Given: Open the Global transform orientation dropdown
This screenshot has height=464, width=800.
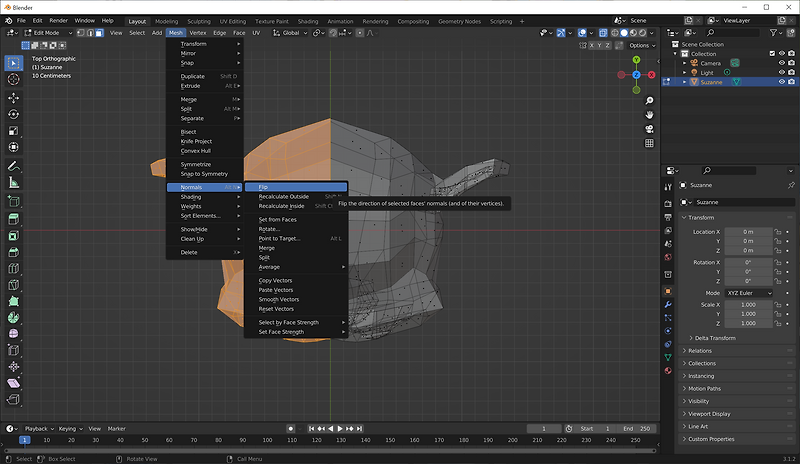Looking at the screenshot, I should point(291,33).
